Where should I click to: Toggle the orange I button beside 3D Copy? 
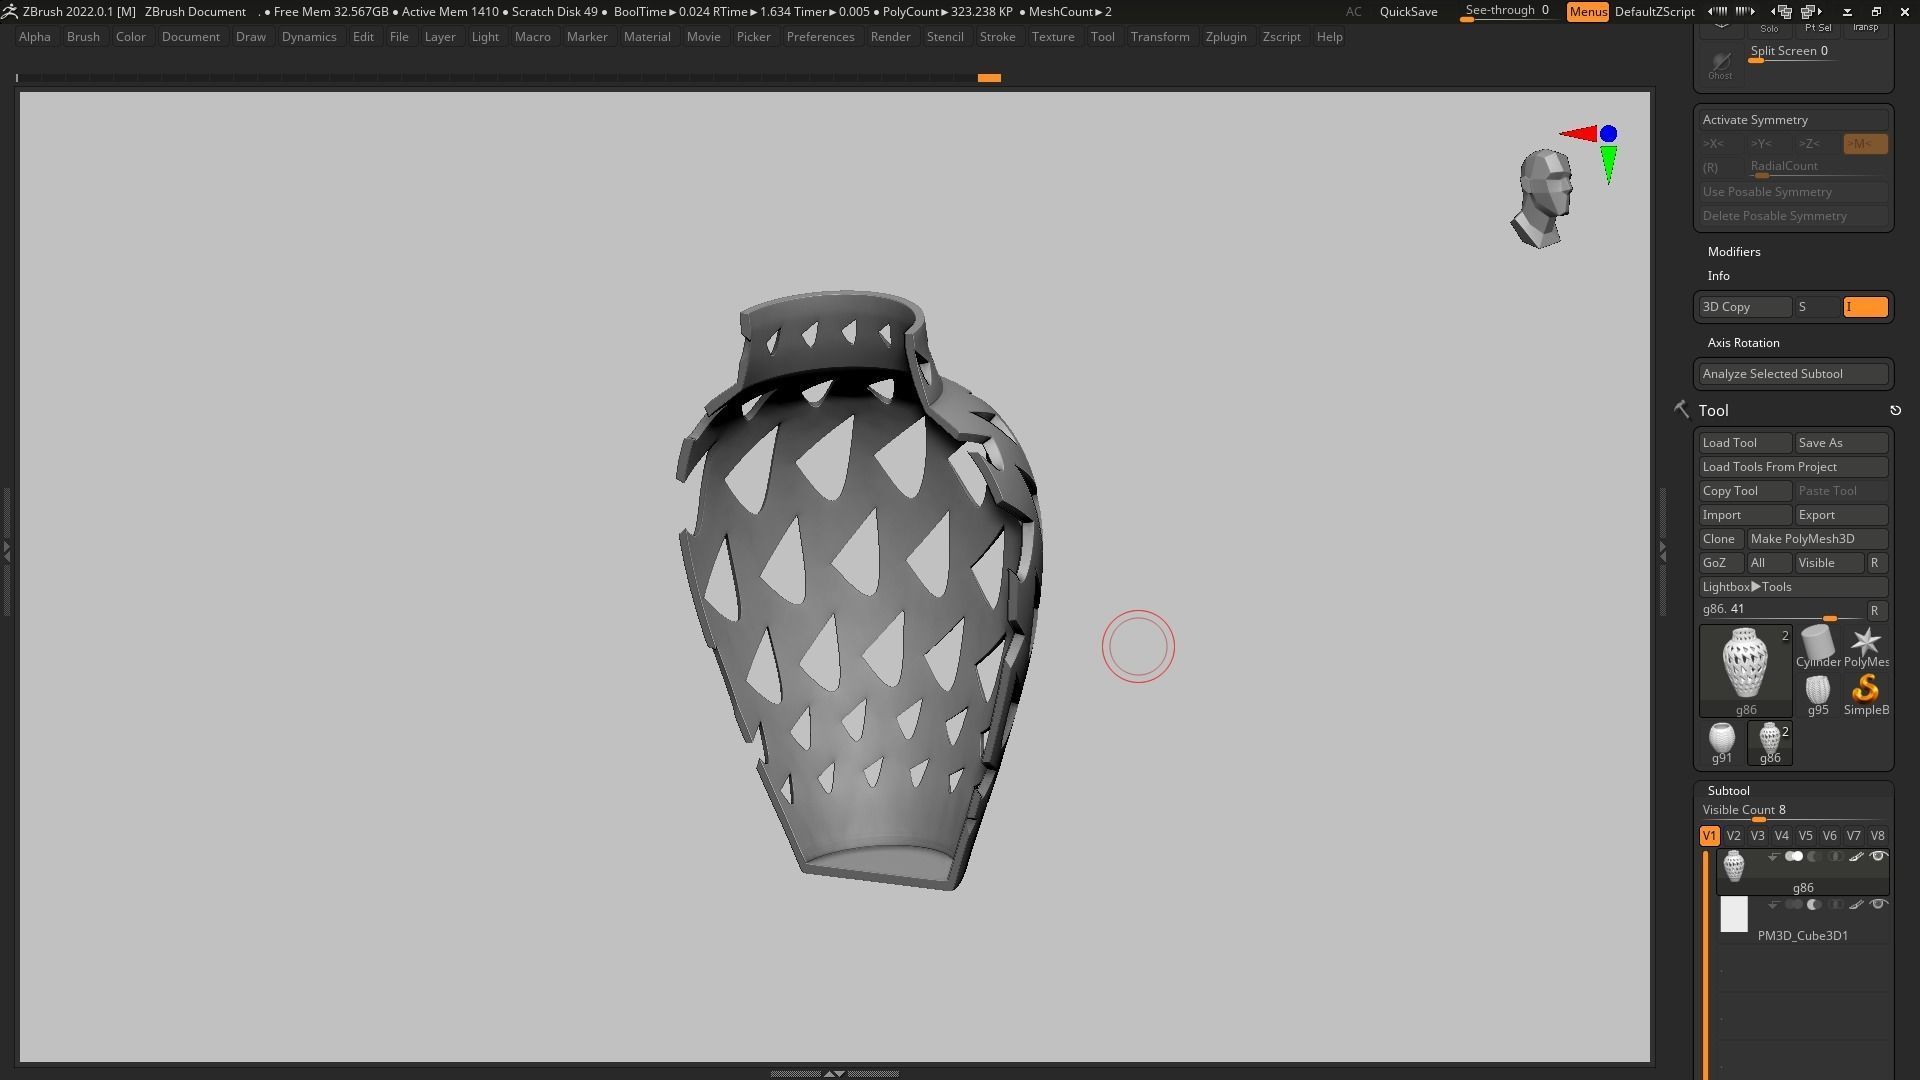tap(1865, 307)
